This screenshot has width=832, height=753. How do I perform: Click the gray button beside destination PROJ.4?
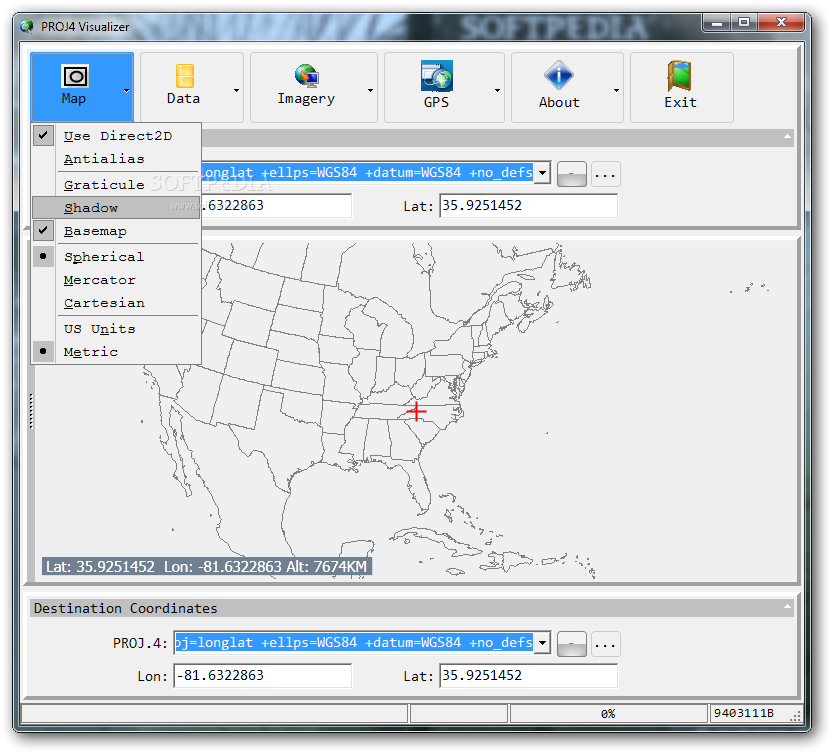[571, 644]
